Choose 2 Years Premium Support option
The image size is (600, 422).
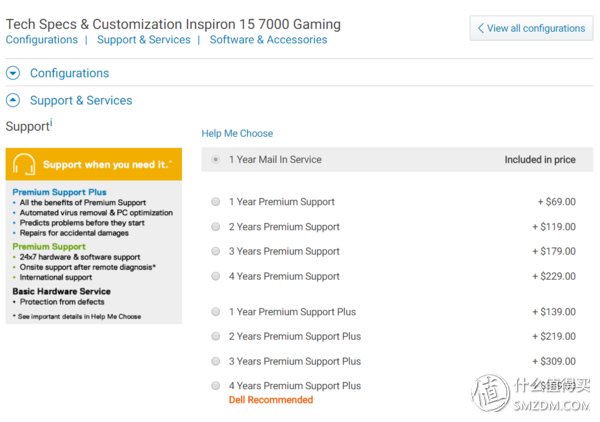click(216, 226)
